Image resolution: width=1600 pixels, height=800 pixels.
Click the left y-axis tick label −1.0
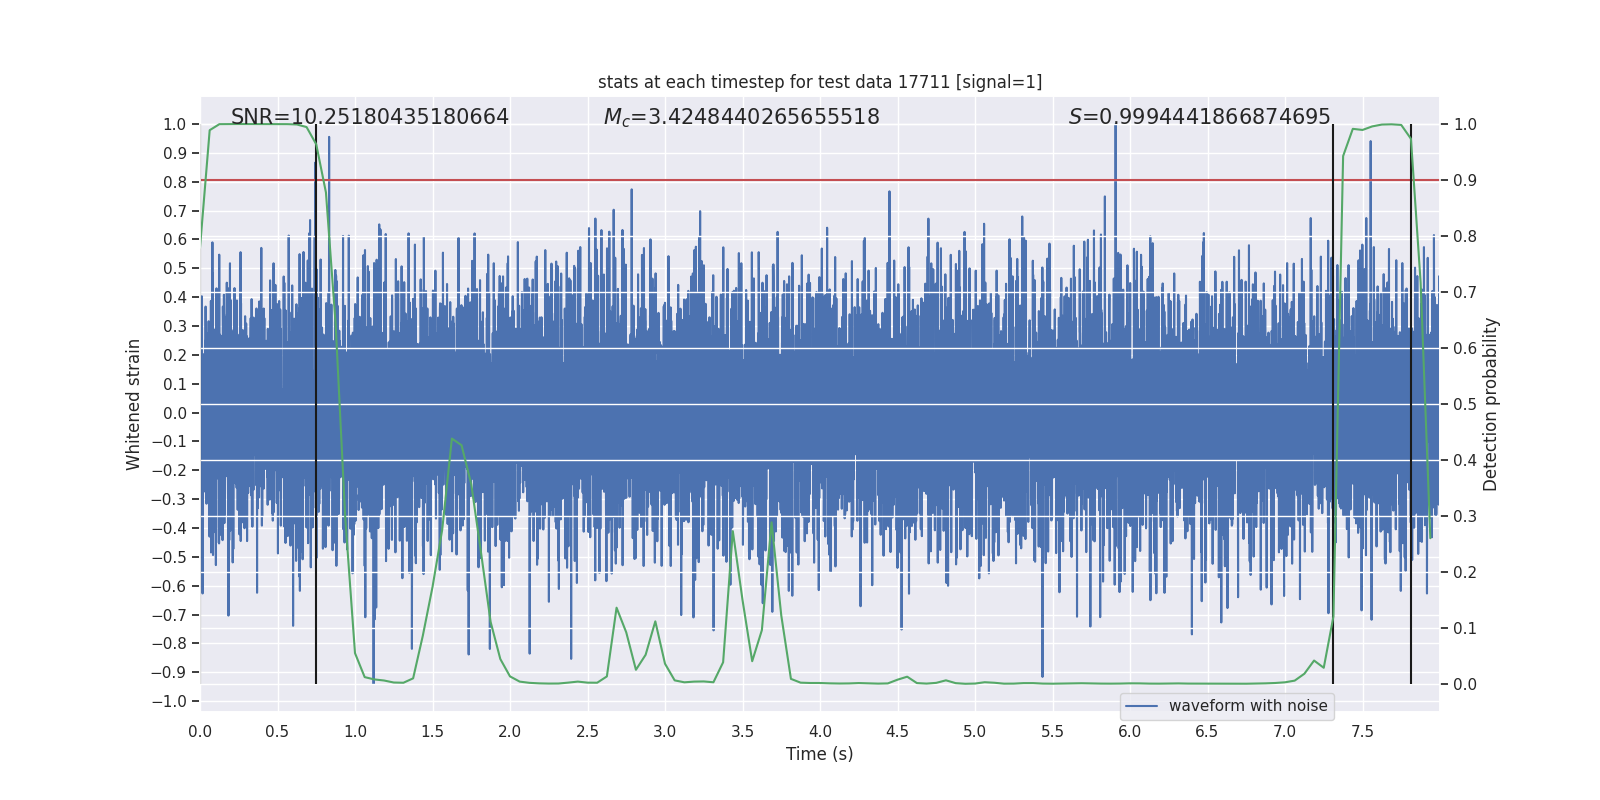tap(169, 701)
